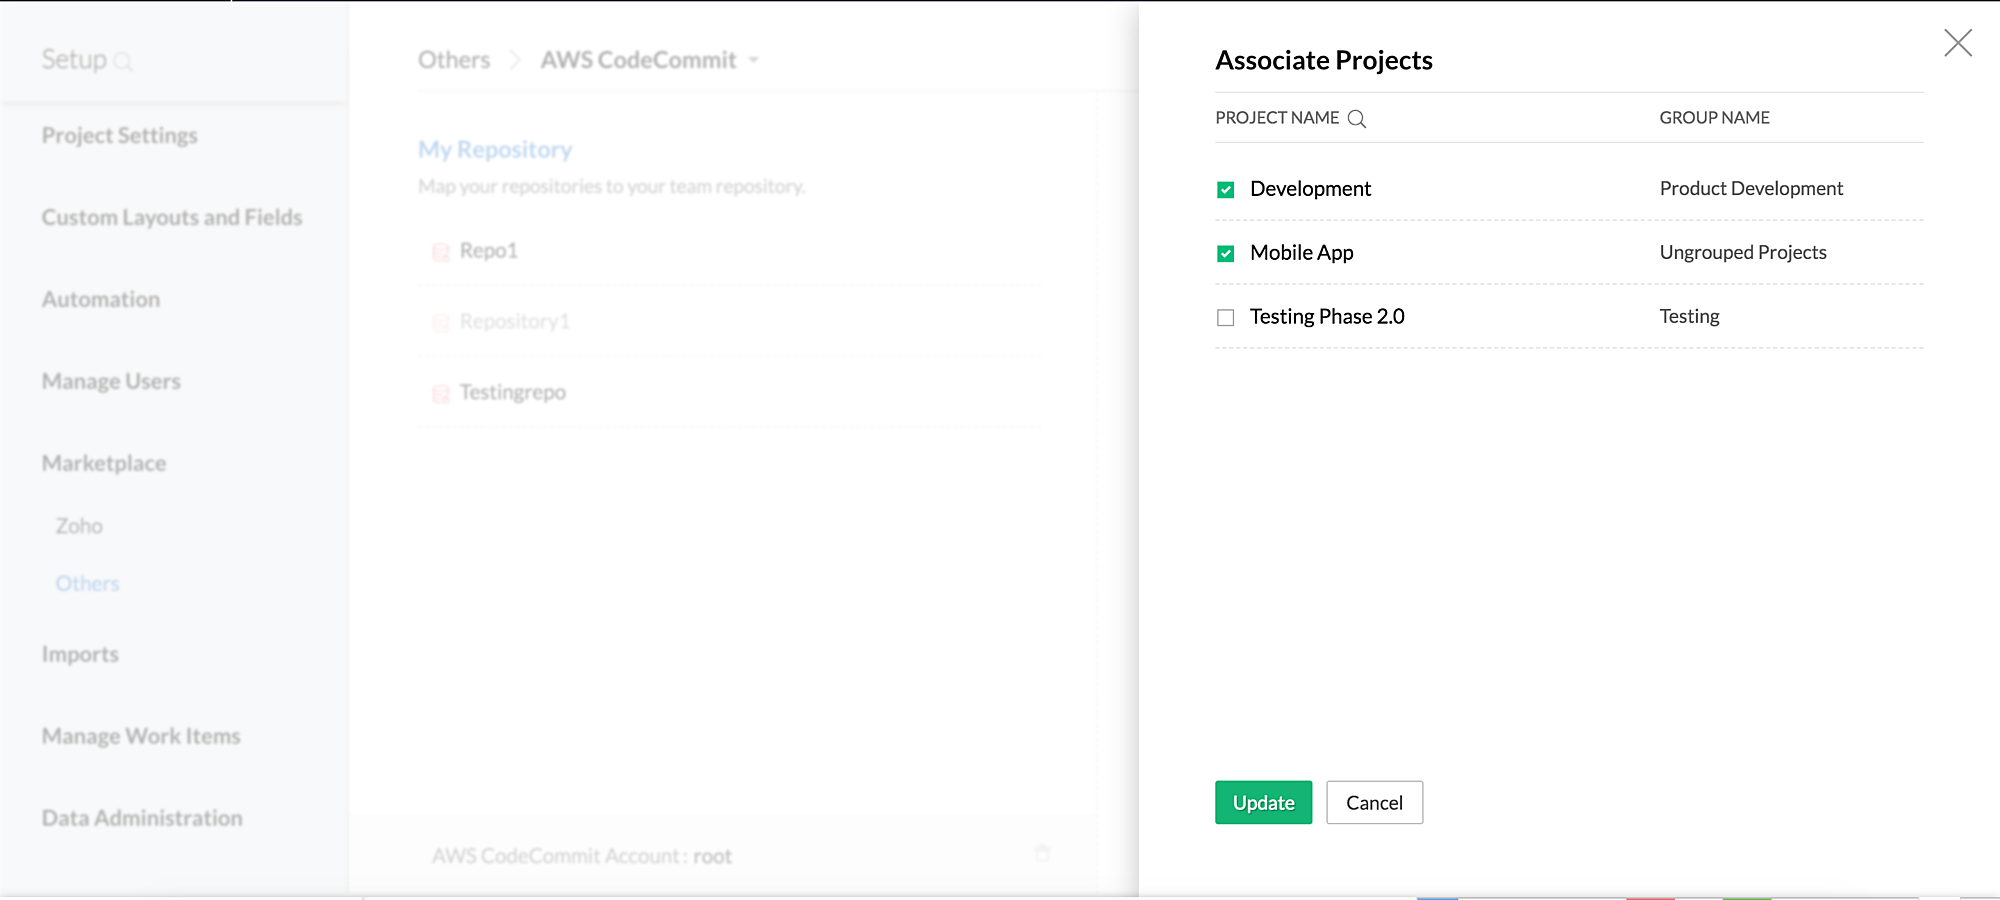Open the My Repository link
2000x900 pixels.
[x=495, y=150]
